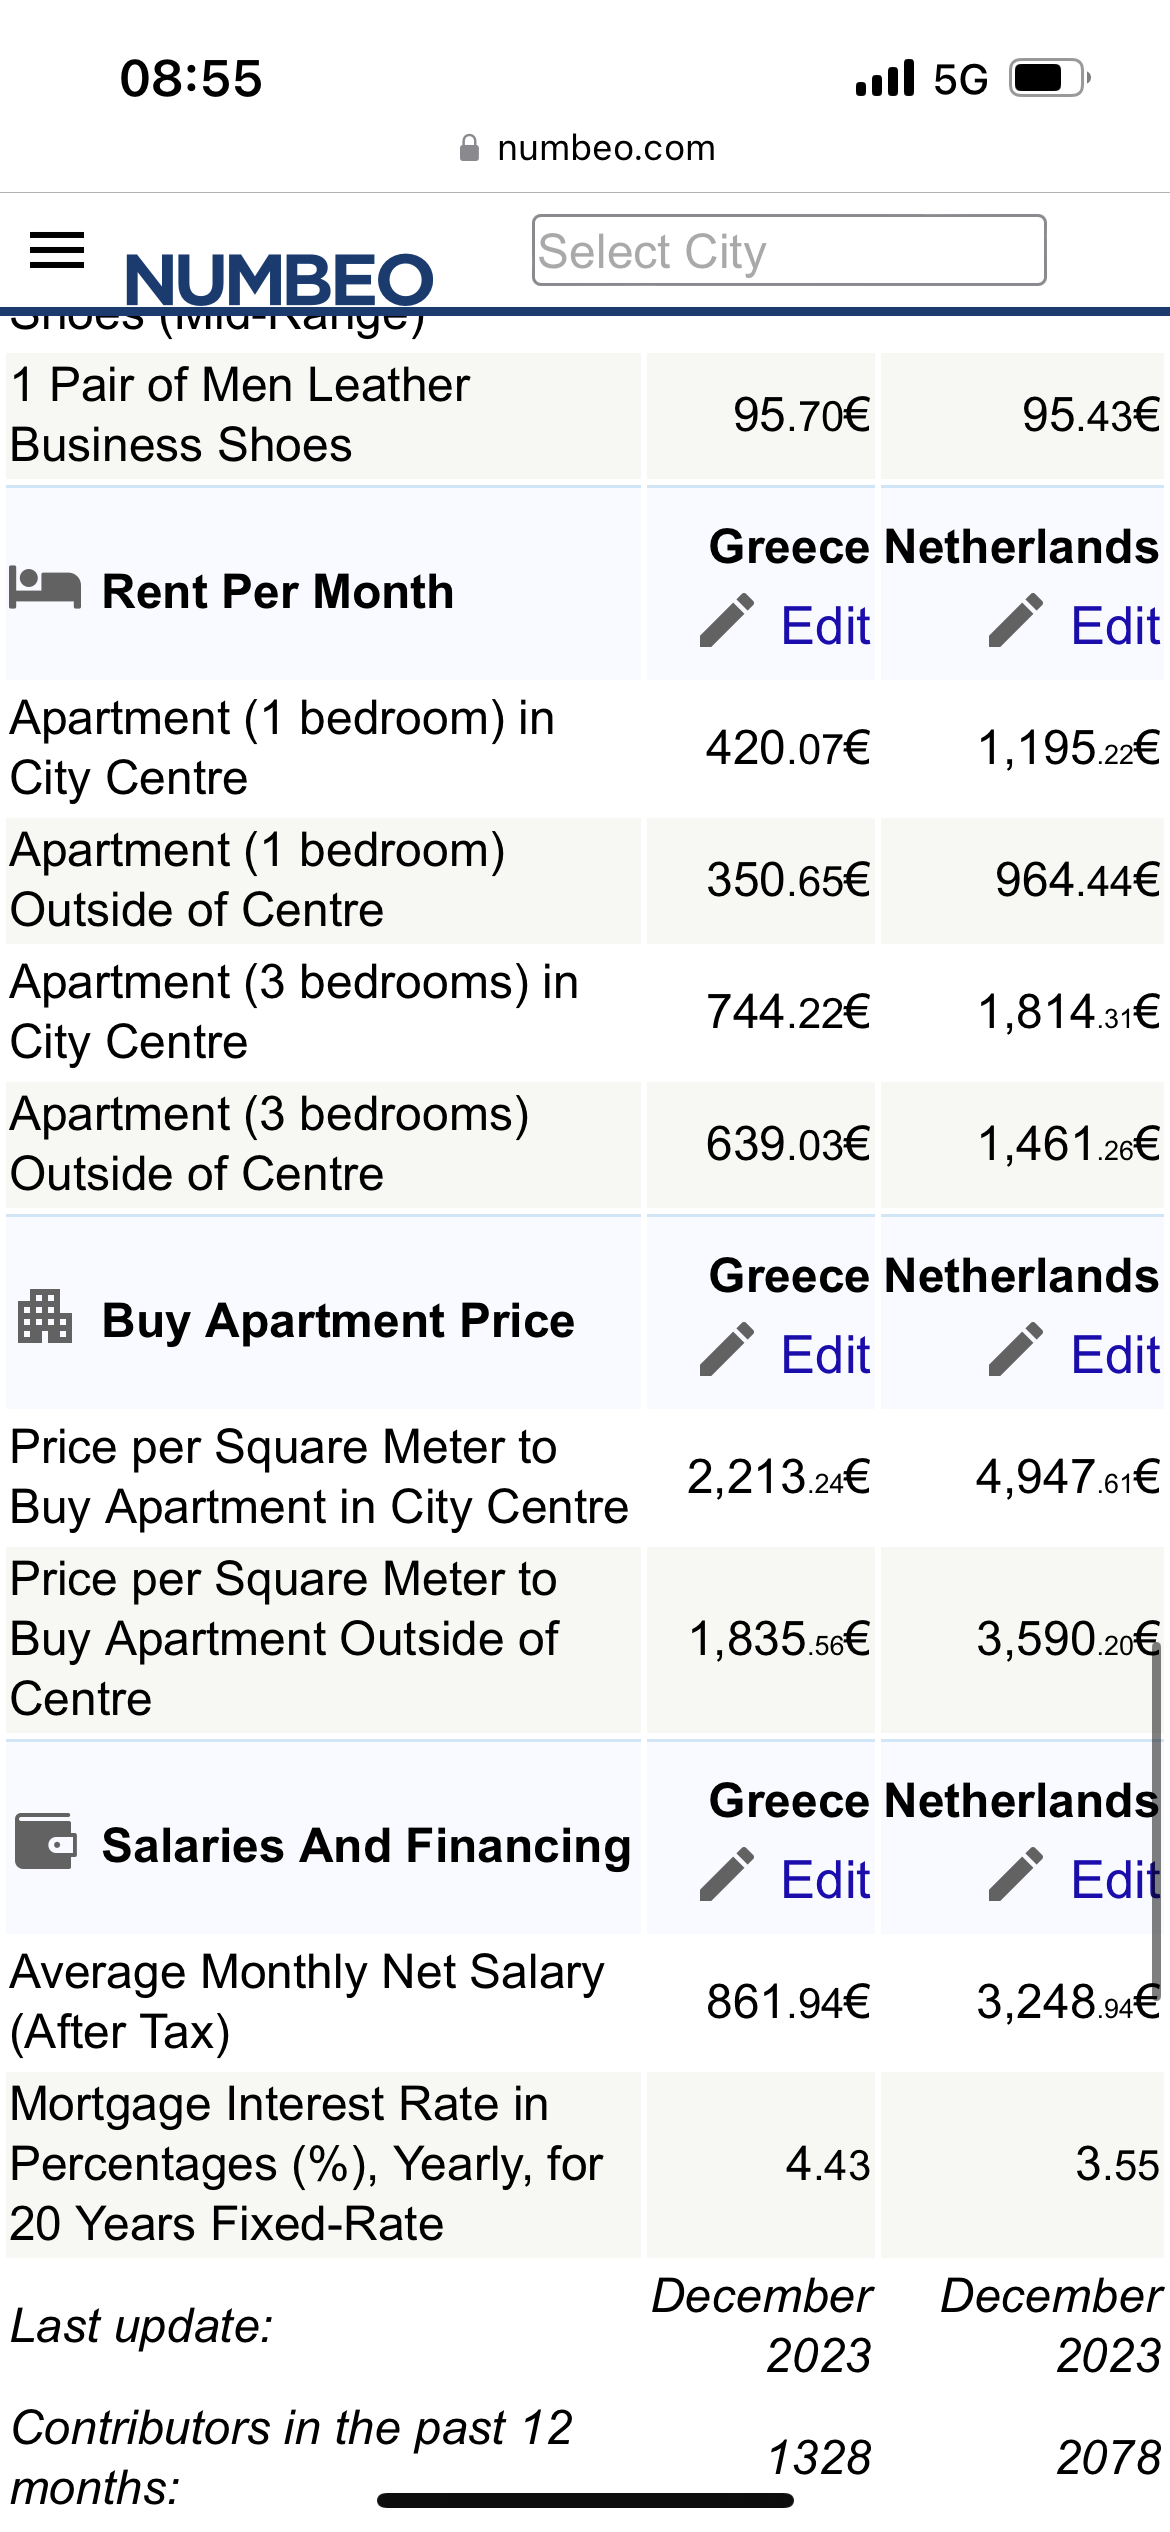The image size is (1170, 2532).
Task: Tap the bed icon beside Rent Per Month
Action: pyautogui.click(x=45, y=587)
